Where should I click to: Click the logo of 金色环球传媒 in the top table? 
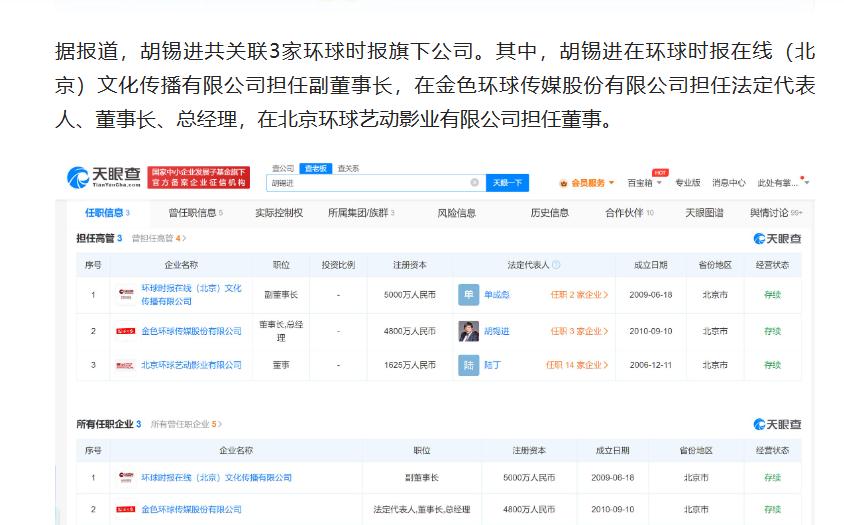coord(125,331)
